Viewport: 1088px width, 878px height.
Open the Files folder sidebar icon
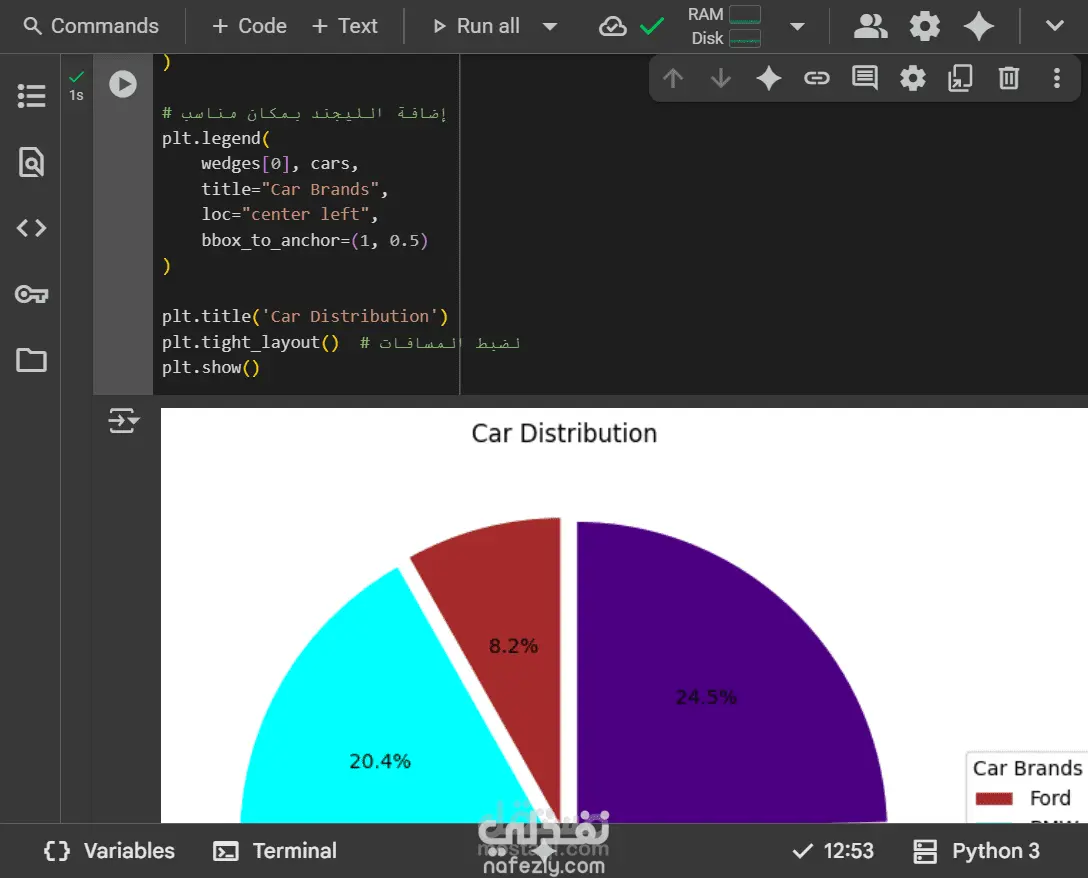(31, 360)
